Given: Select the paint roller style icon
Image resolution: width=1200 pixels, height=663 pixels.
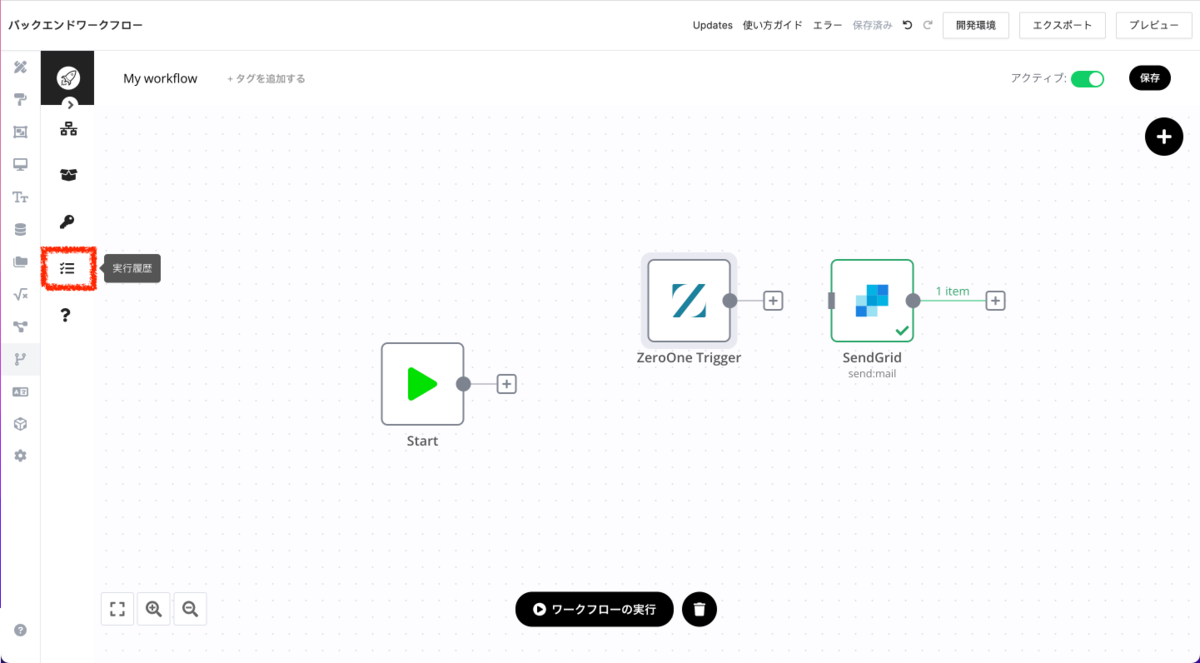Looking at the screenshot, I should pos(20,99).
